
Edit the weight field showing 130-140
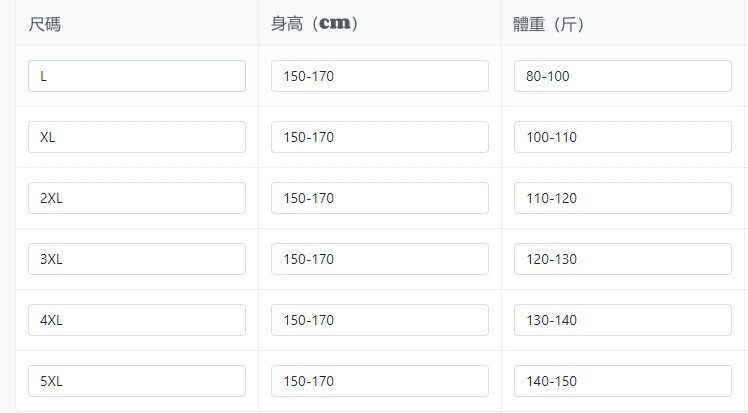click(622, 320)
